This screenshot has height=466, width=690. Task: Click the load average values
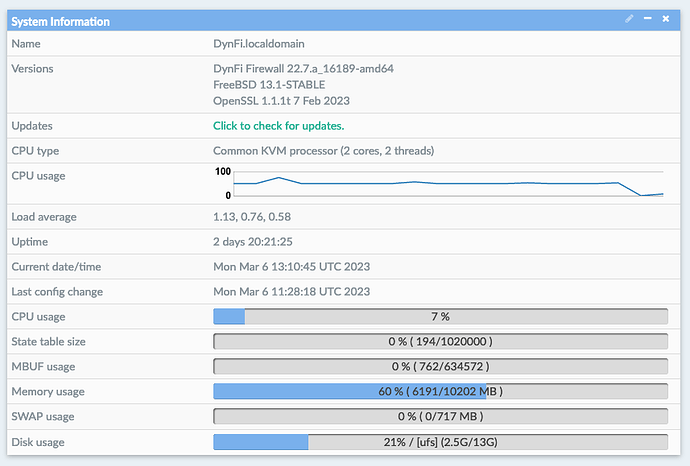(x=252, y=216)
